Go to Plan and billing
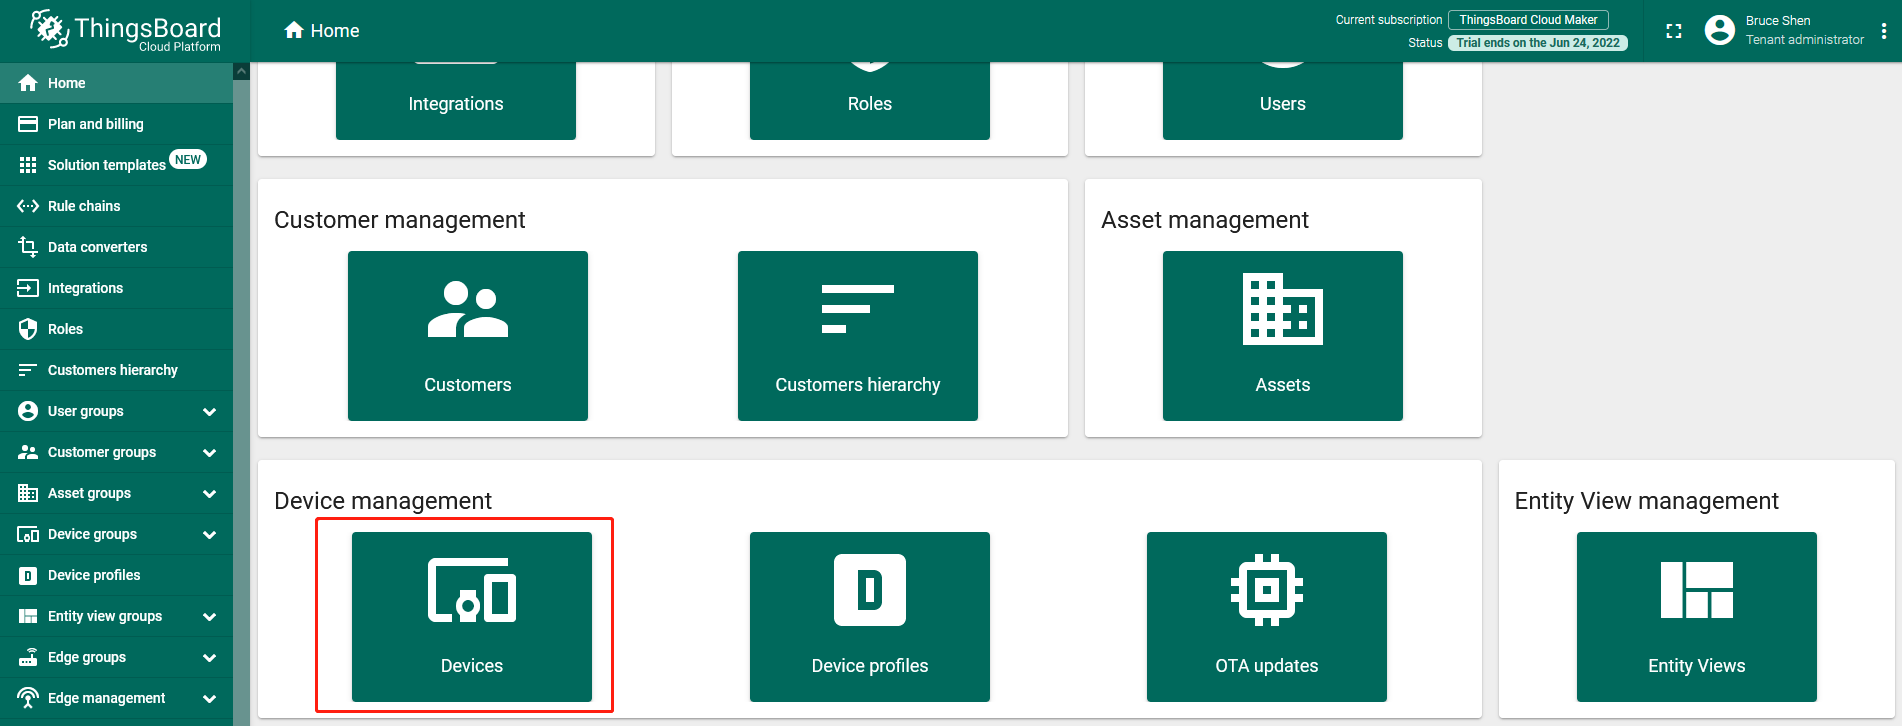Viewport: 1902px width, 726px height. click(95, 124)
